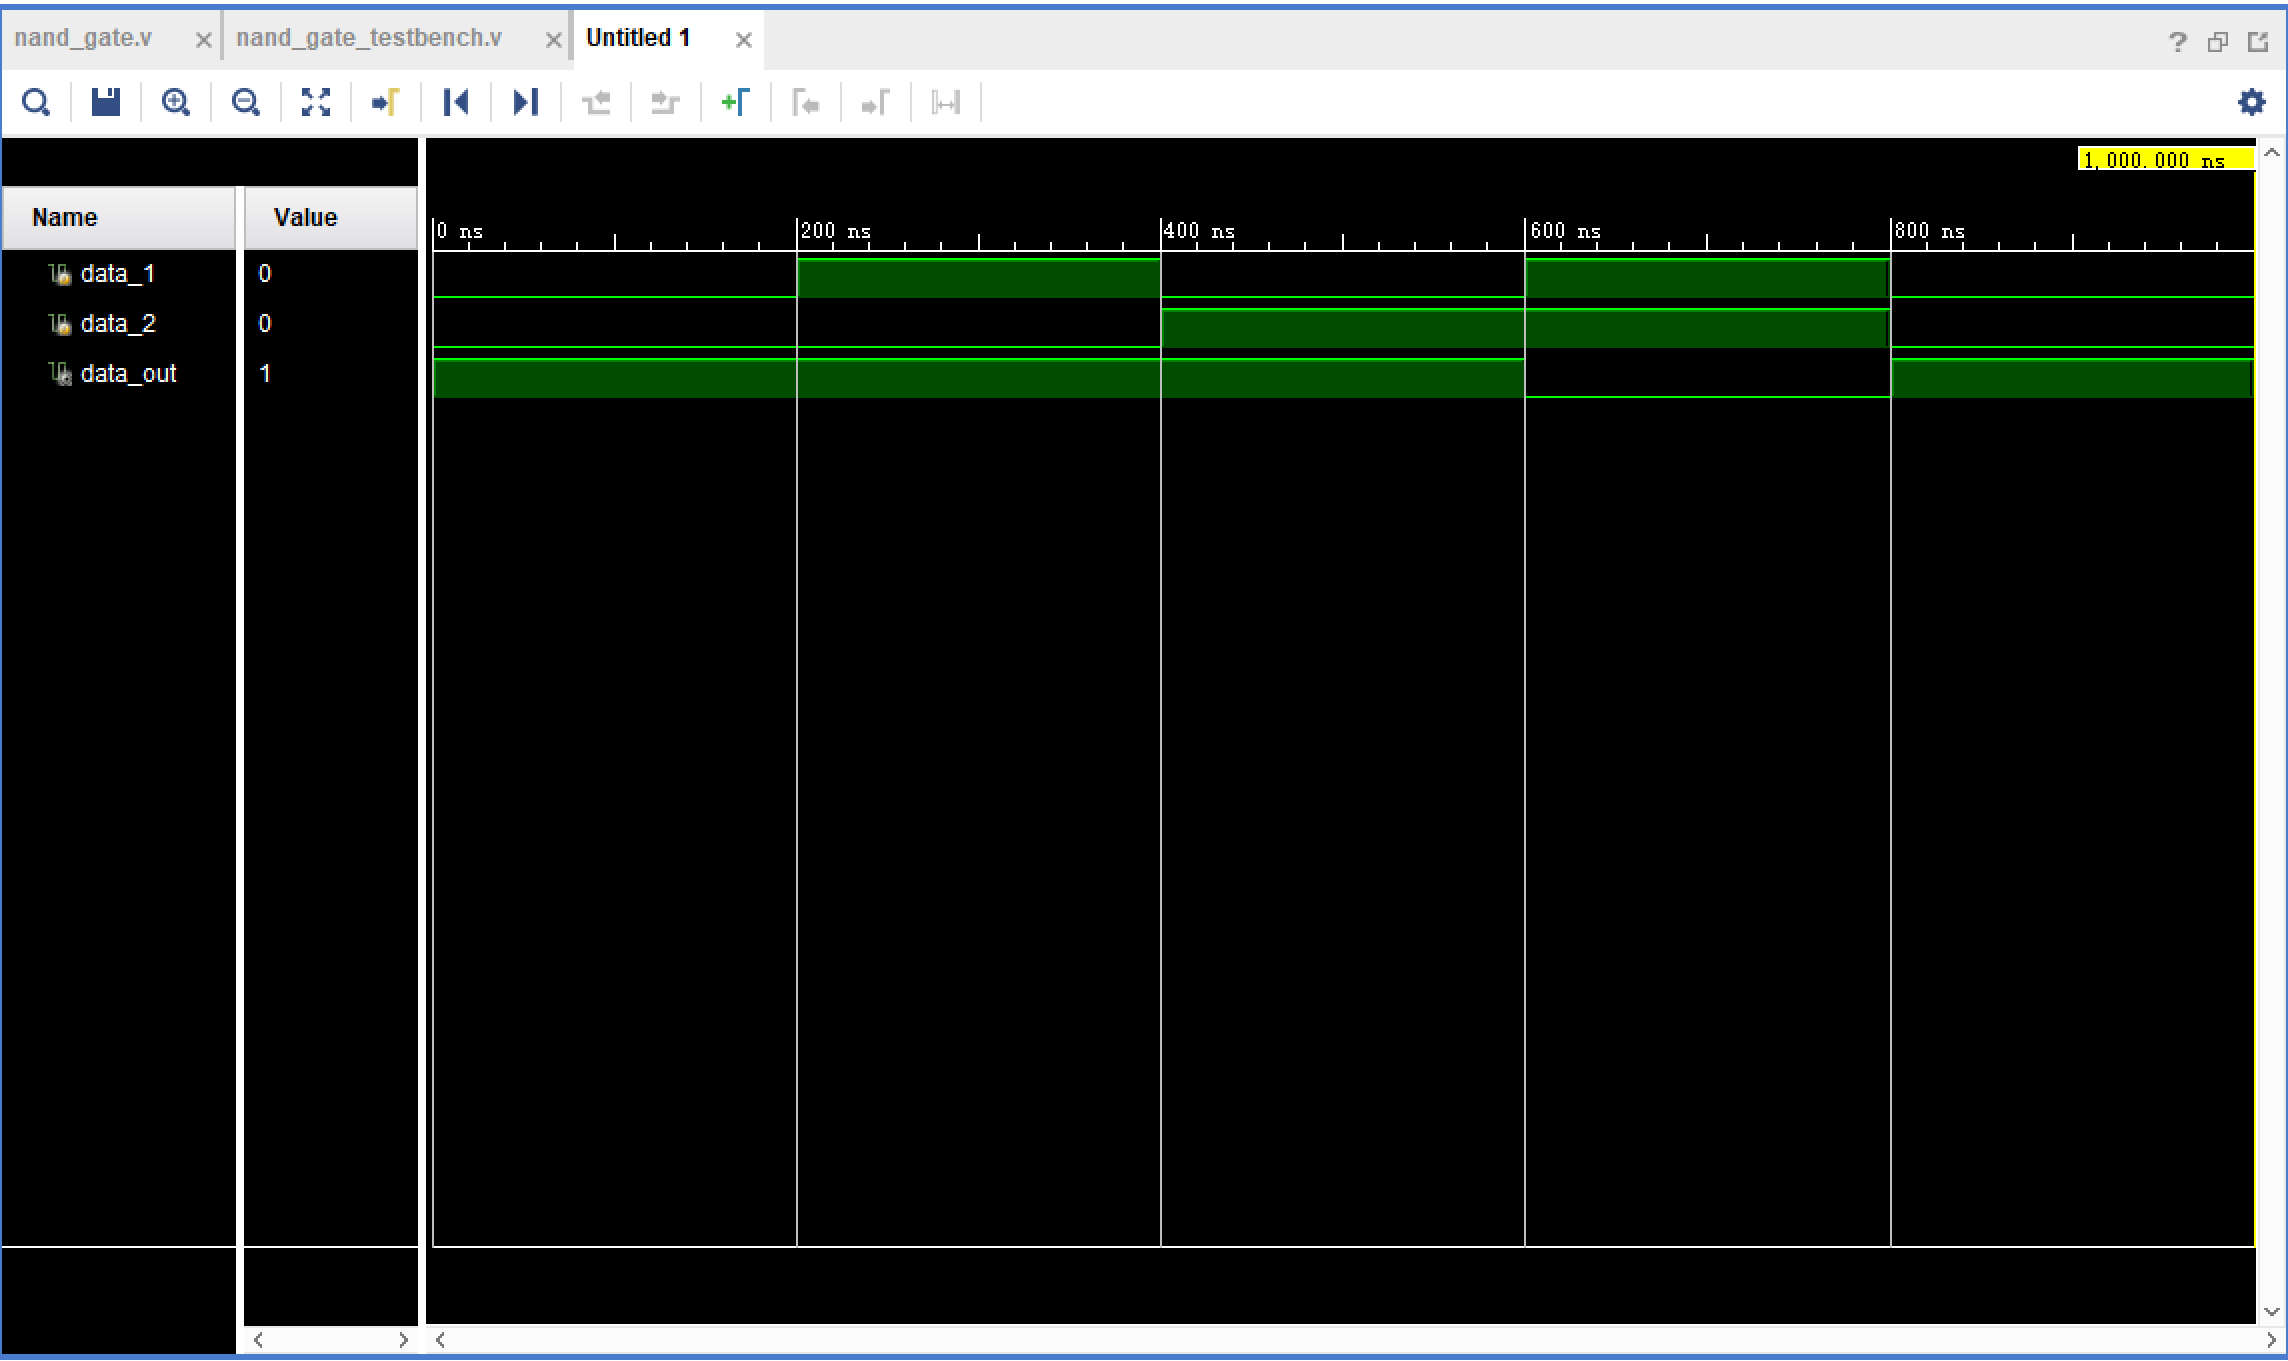Close the Untitled 1 tab
Image resolution: width=2288 pixels, height=1361 pixels.
pos(743,40)
